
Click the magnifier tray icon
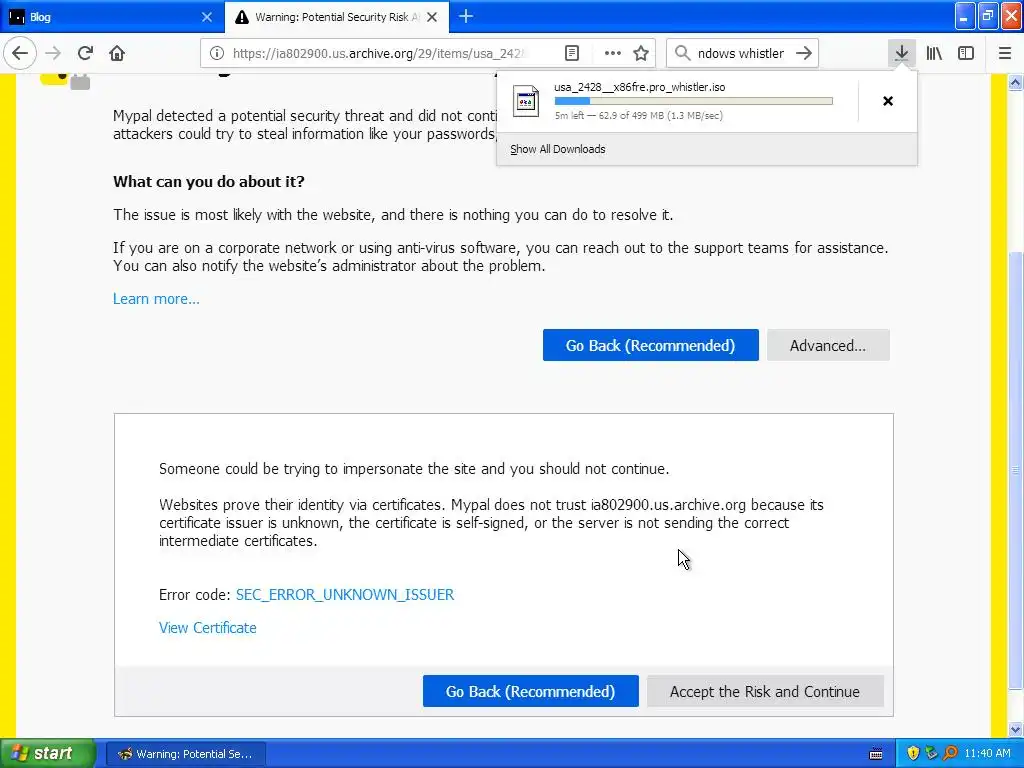pos(950,753)
